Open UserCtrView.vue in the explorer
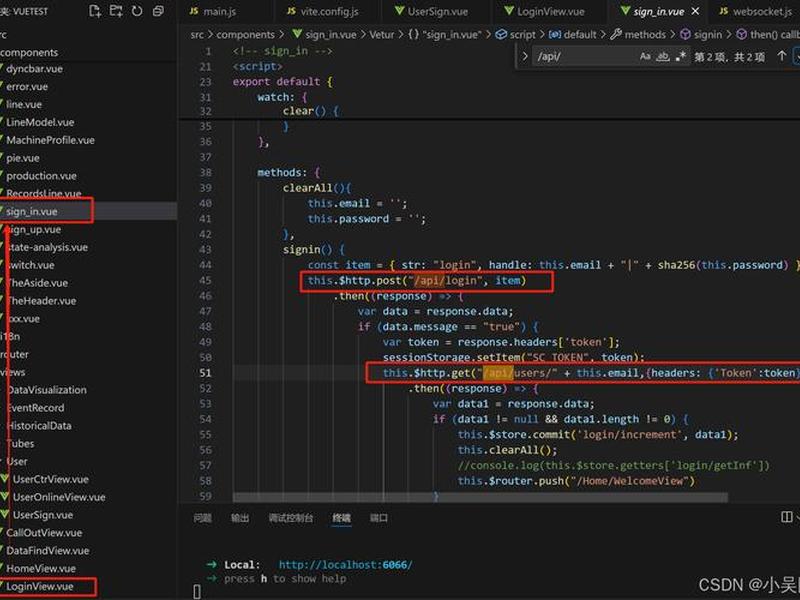This screenshot has height=600, width=800. point(50,480)
